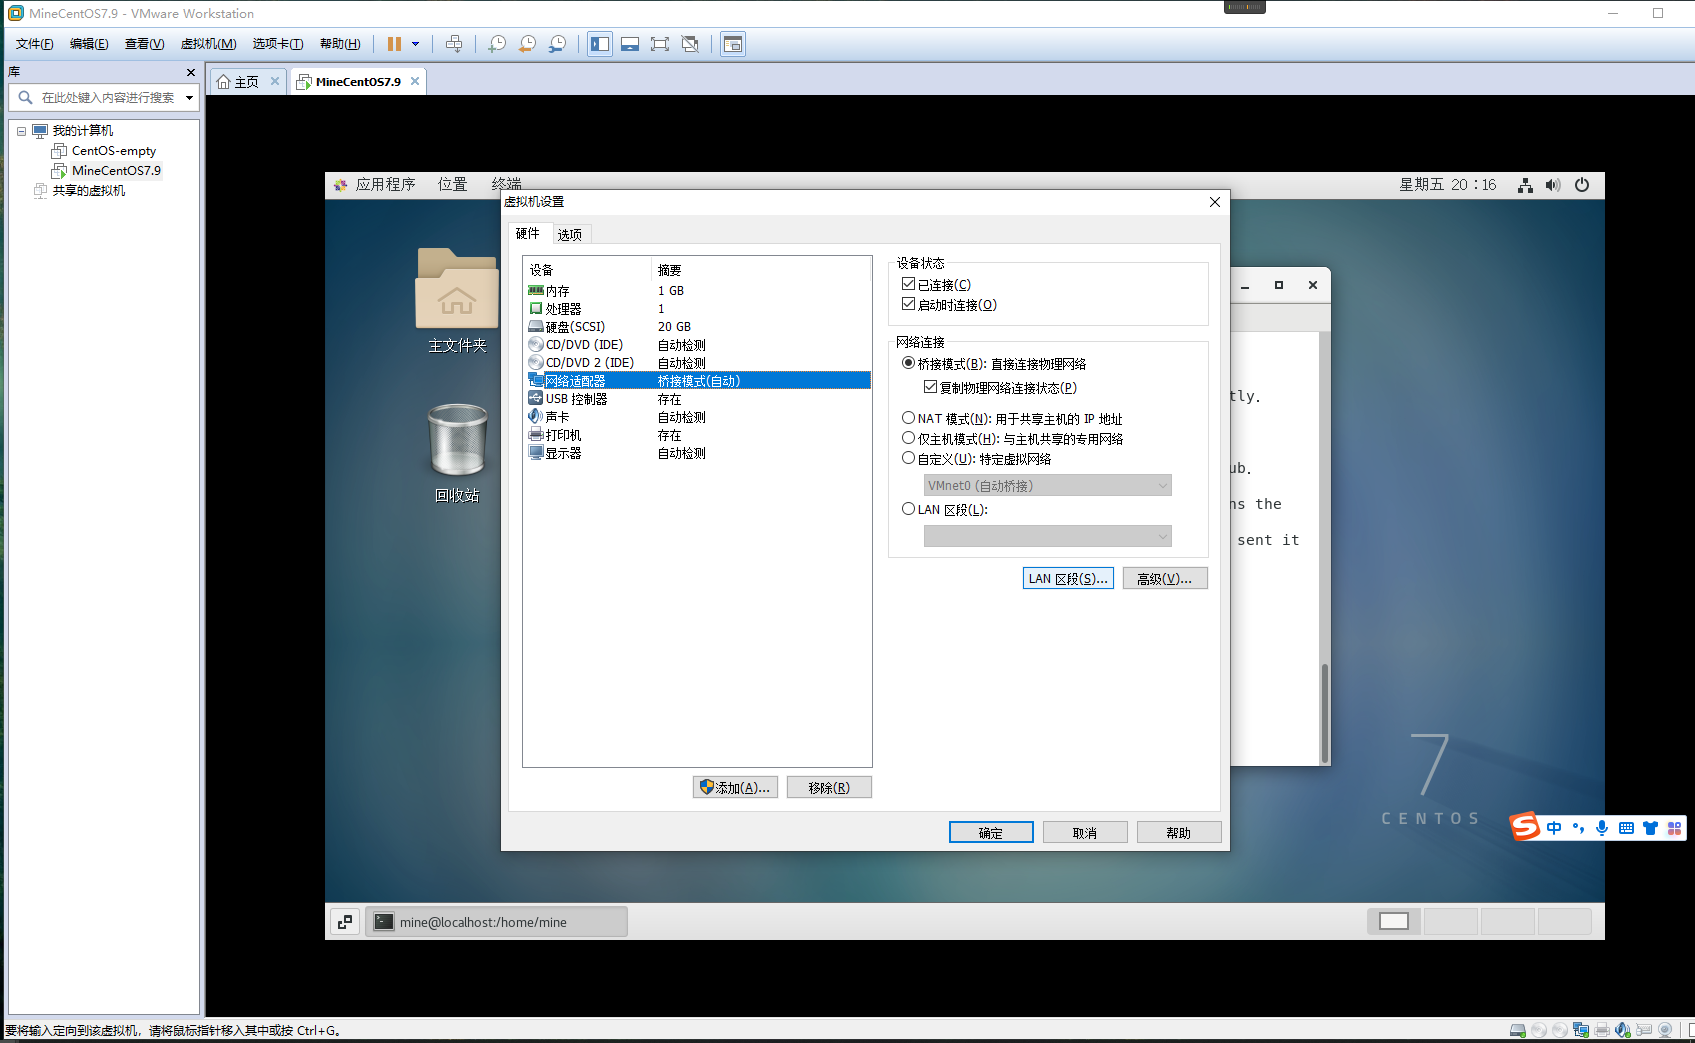The width and height of the screenshot is (1695, 1043).
Task: Click the pause virtual machine toolbar icon
Action: coord(394,44)
